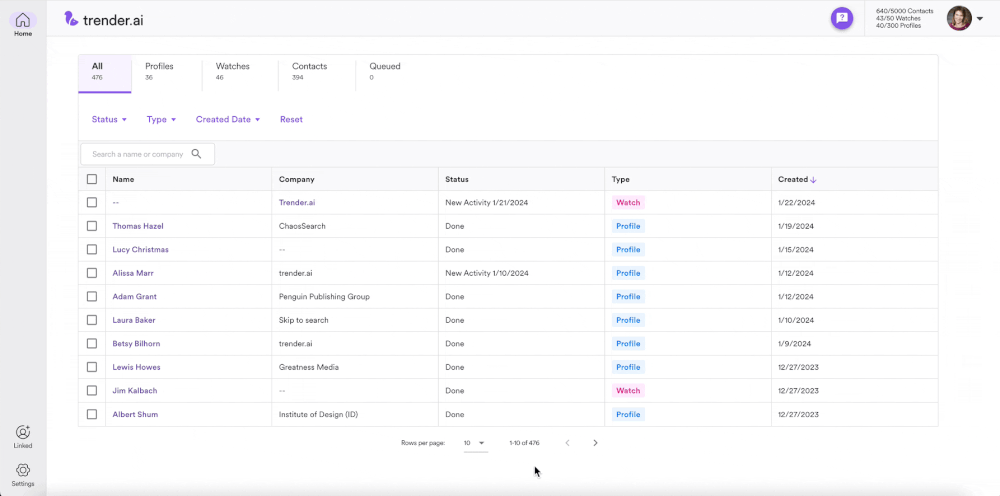Open Settings gear in sidebar
Viewport: 1000px width, 496px height.
[22, 475]
